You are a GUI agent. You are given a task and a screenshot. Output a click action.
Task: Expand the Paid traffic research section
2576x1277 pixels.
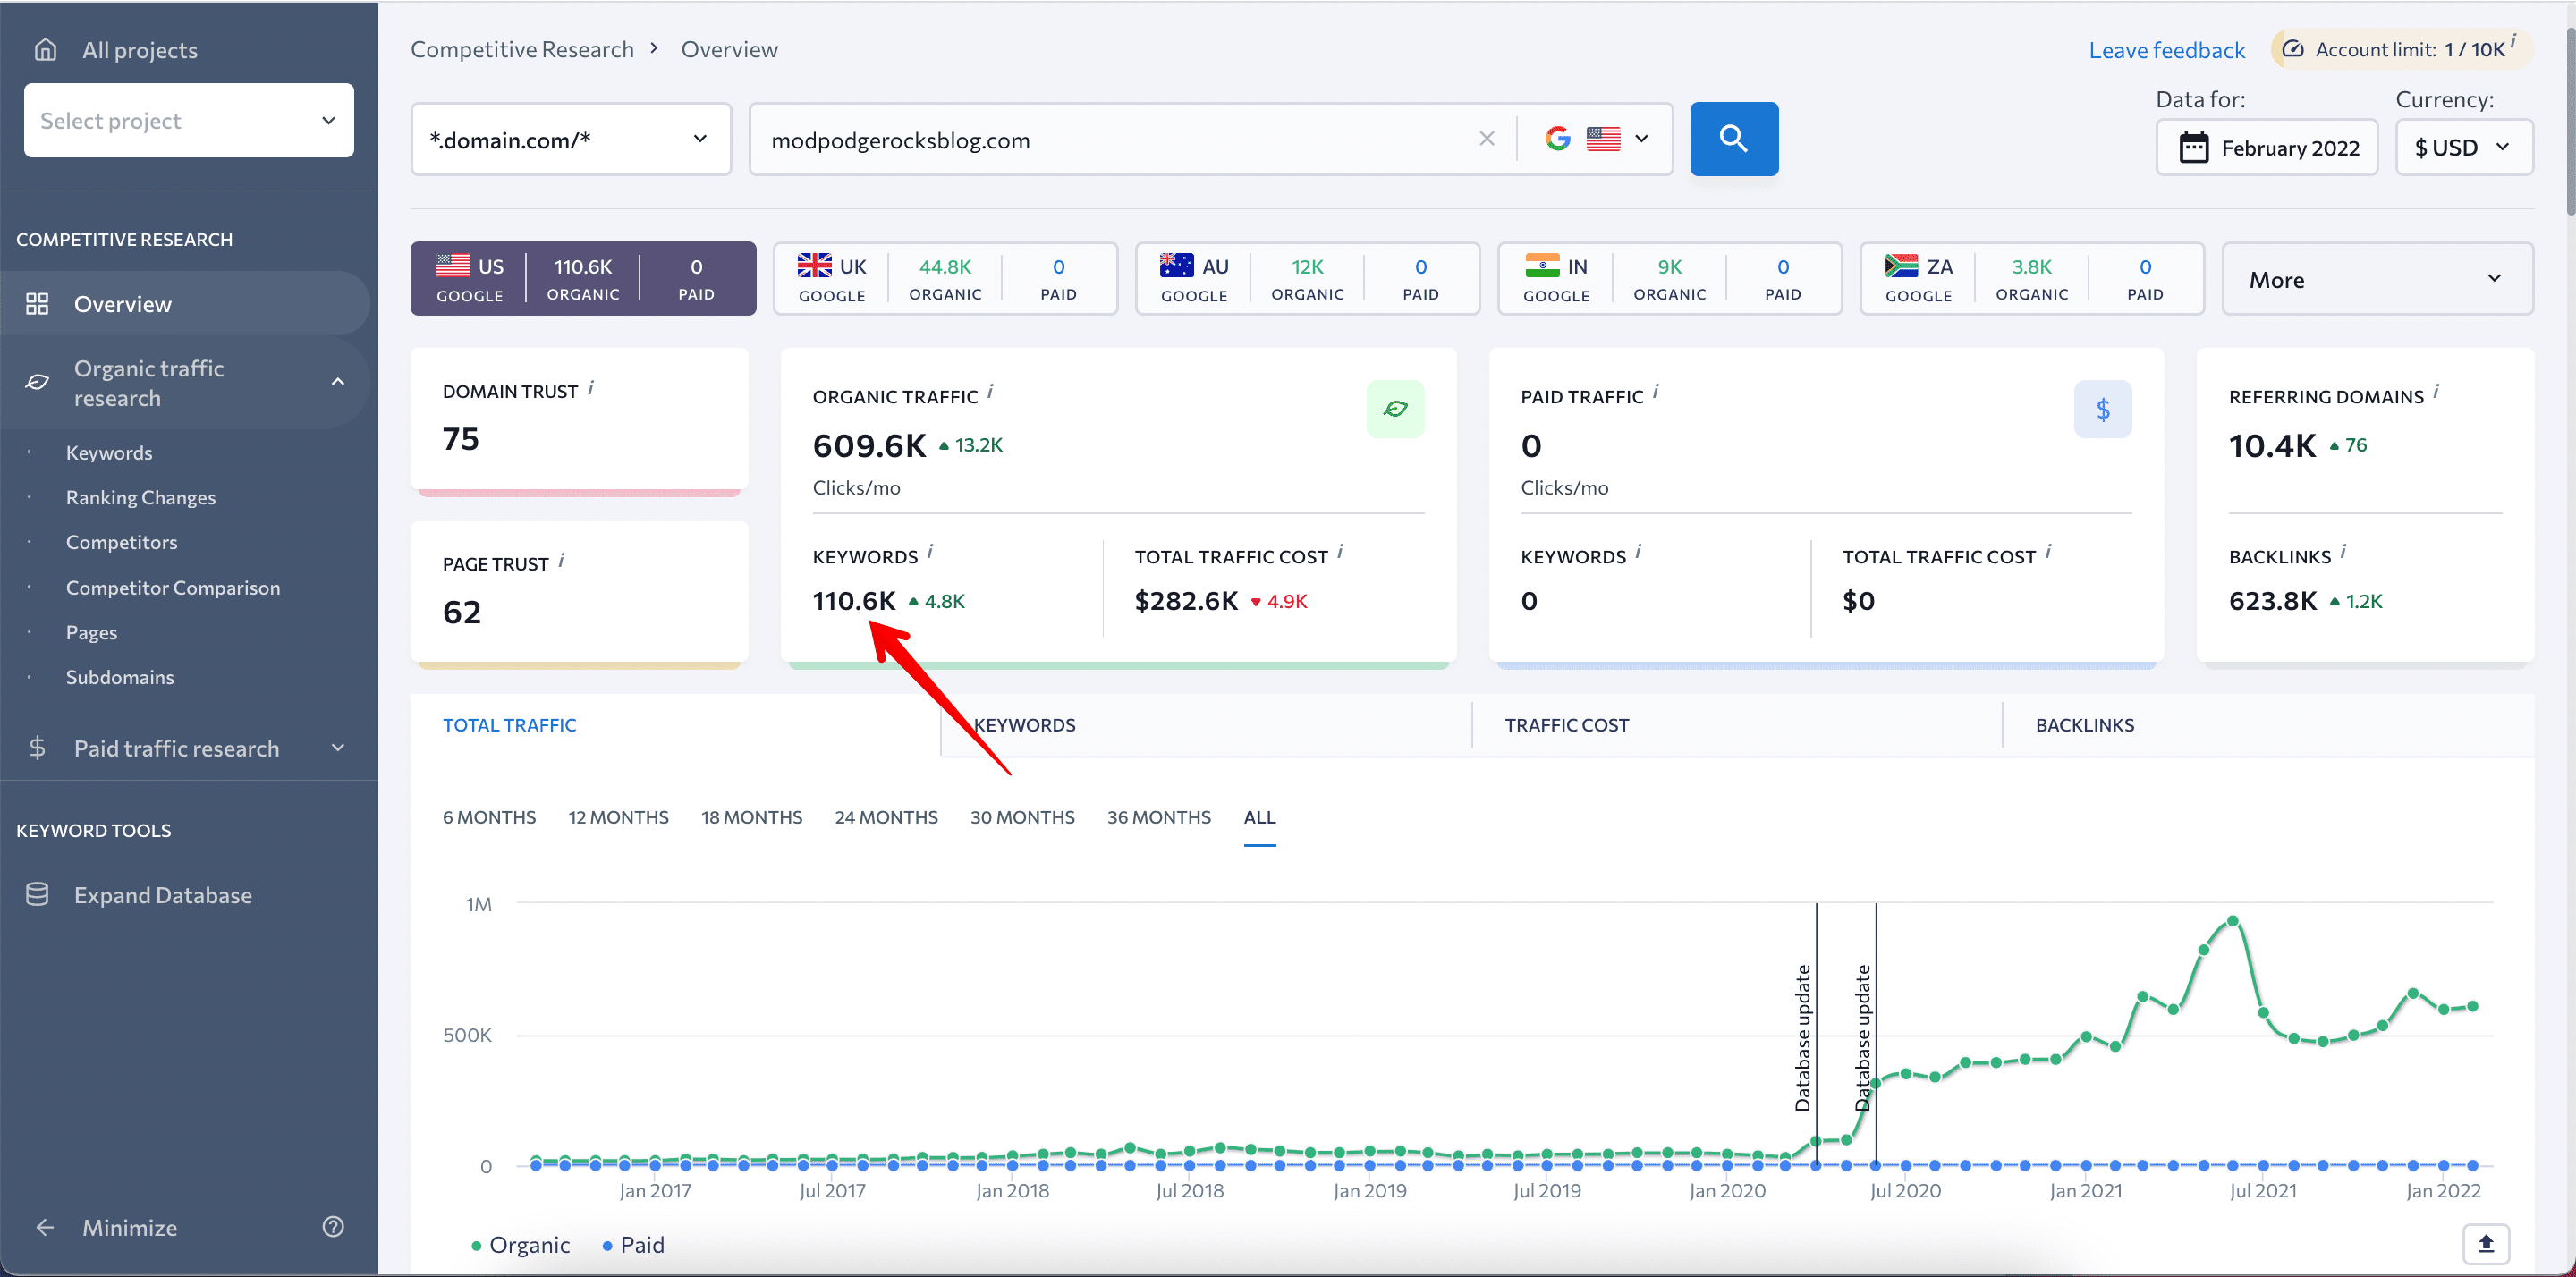[x=338, y=748]
